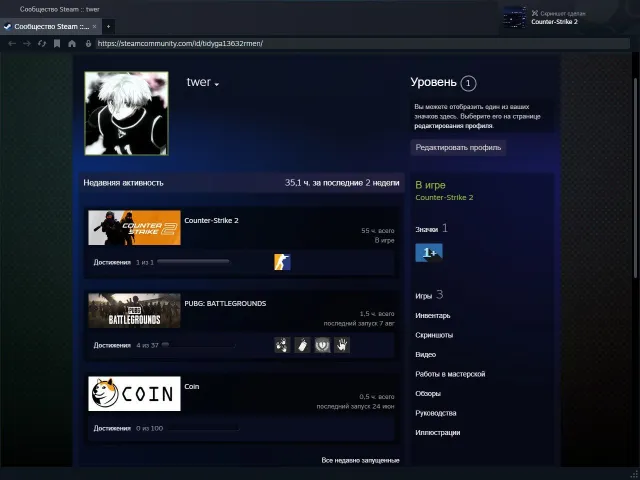Open the Скриншоты link
This screenshot has width=640, height=480.
[x=434, y=335]
